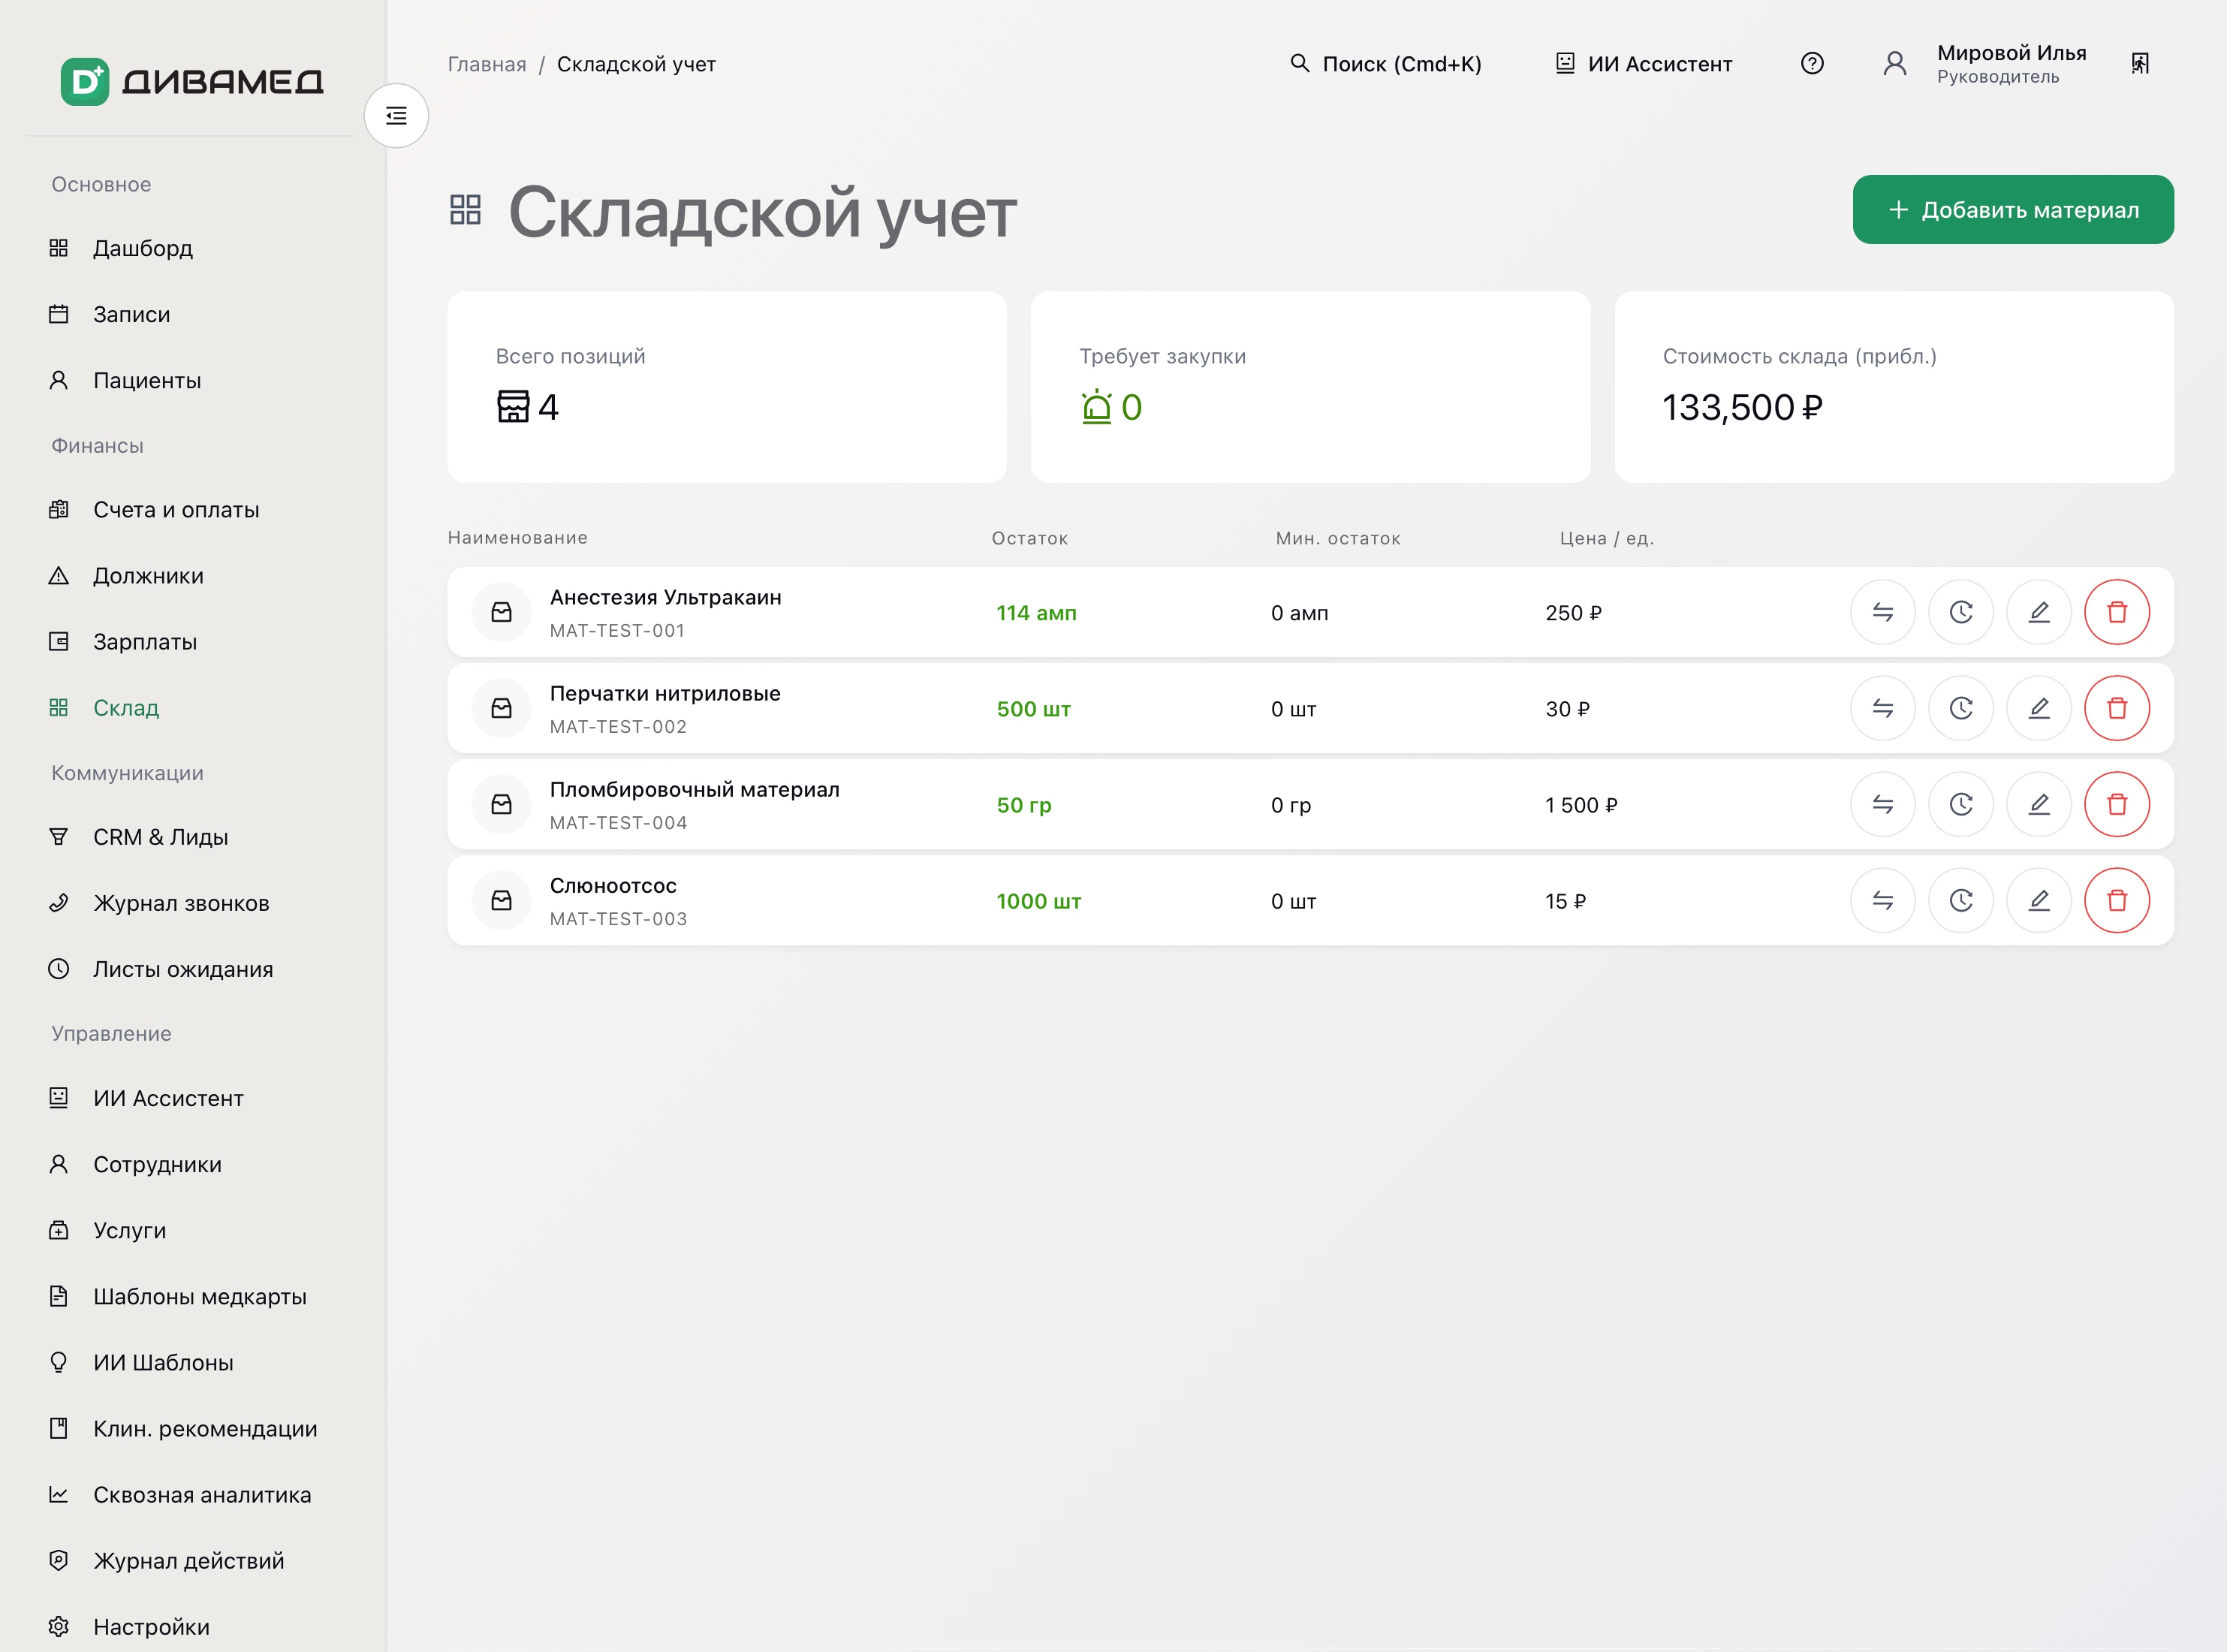The height and width of the screenshot is (1652, 2227).
Task: Edit the Анестезия Ультракаин pencil icon
Action: pos(2038,612)
